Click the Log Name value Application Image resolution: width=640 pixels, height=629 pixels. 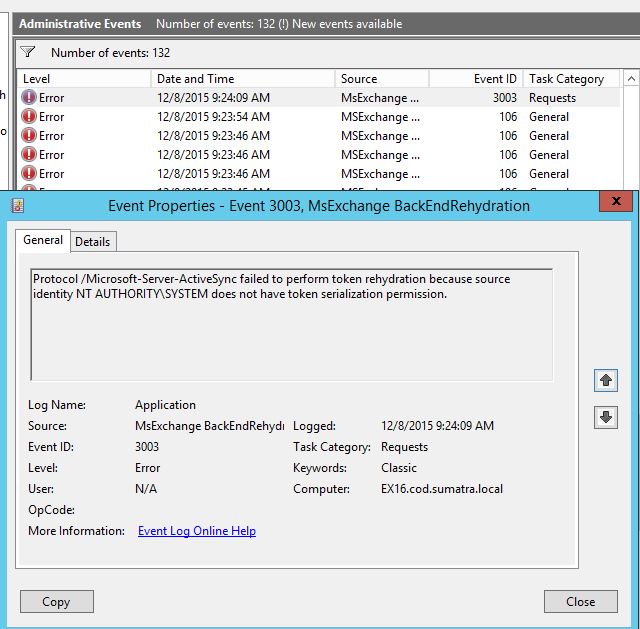165,405
